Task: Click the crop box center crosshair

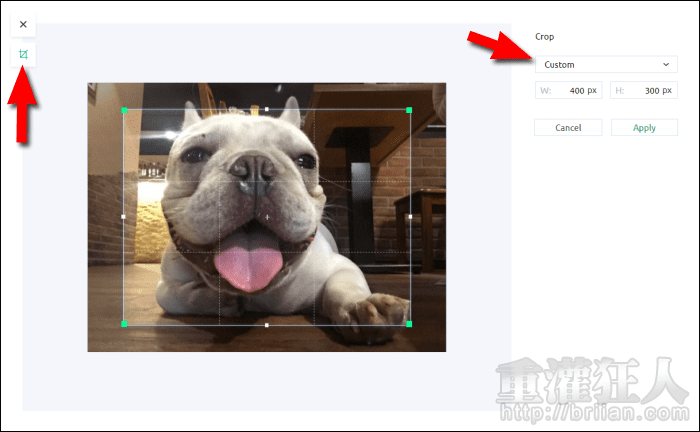Action: pos(267,217)
